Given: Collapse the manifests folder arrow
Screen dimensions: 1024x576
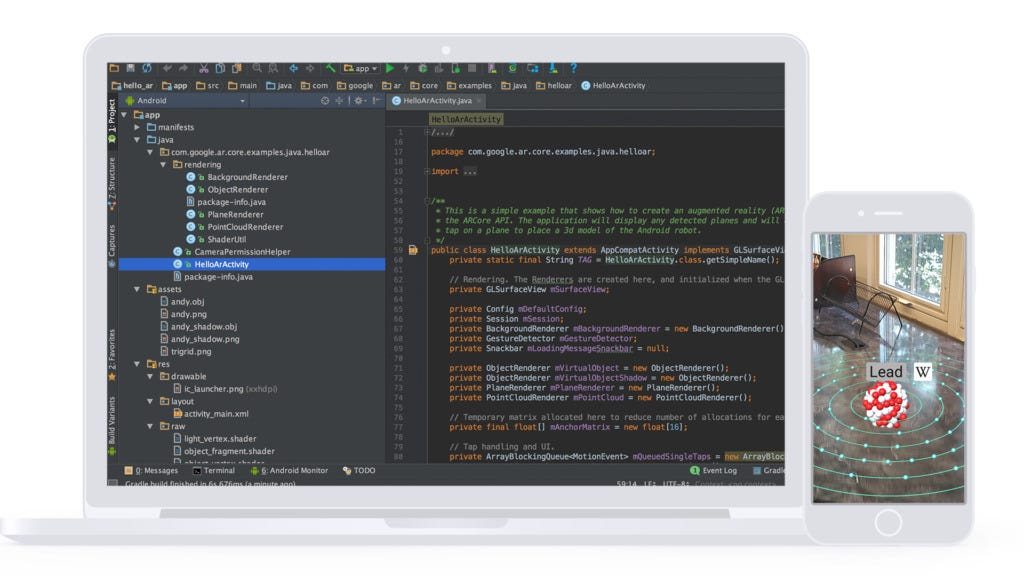Looking at the screenshot, I should [x=137, y=127].
